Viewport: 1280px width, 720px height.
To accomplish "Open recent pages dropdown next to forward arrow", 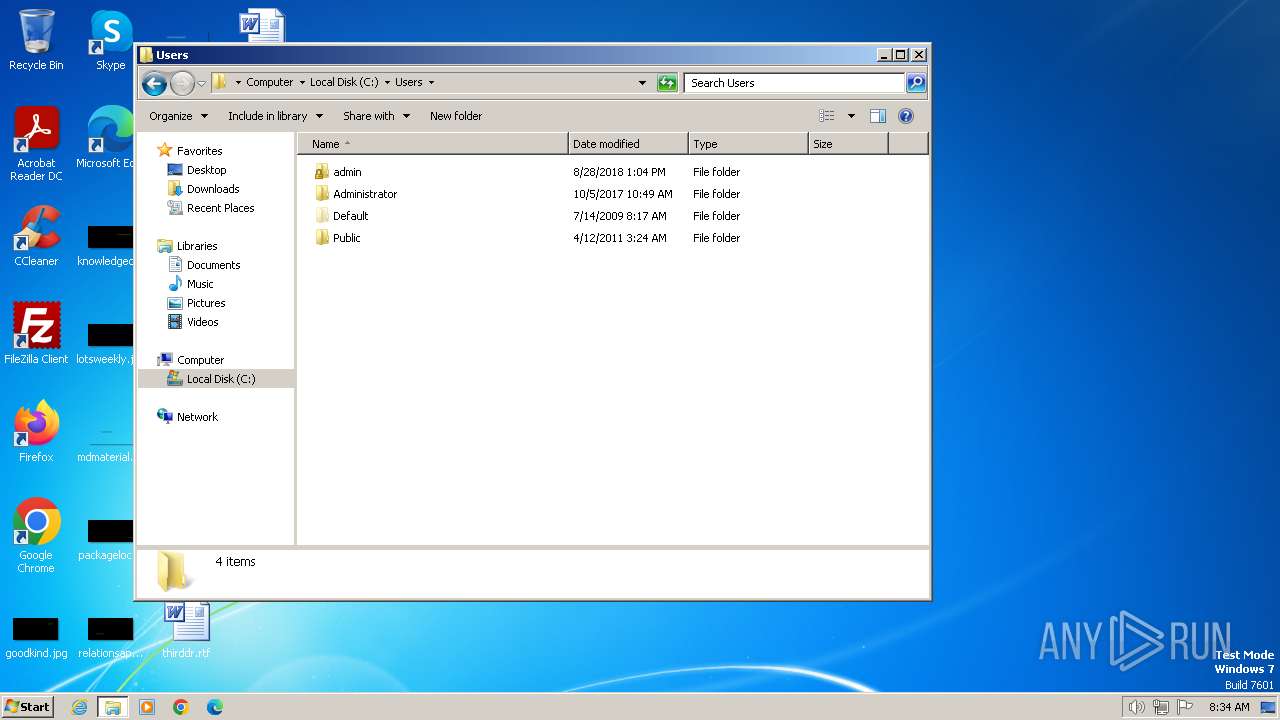I will [x=201, y=83].
